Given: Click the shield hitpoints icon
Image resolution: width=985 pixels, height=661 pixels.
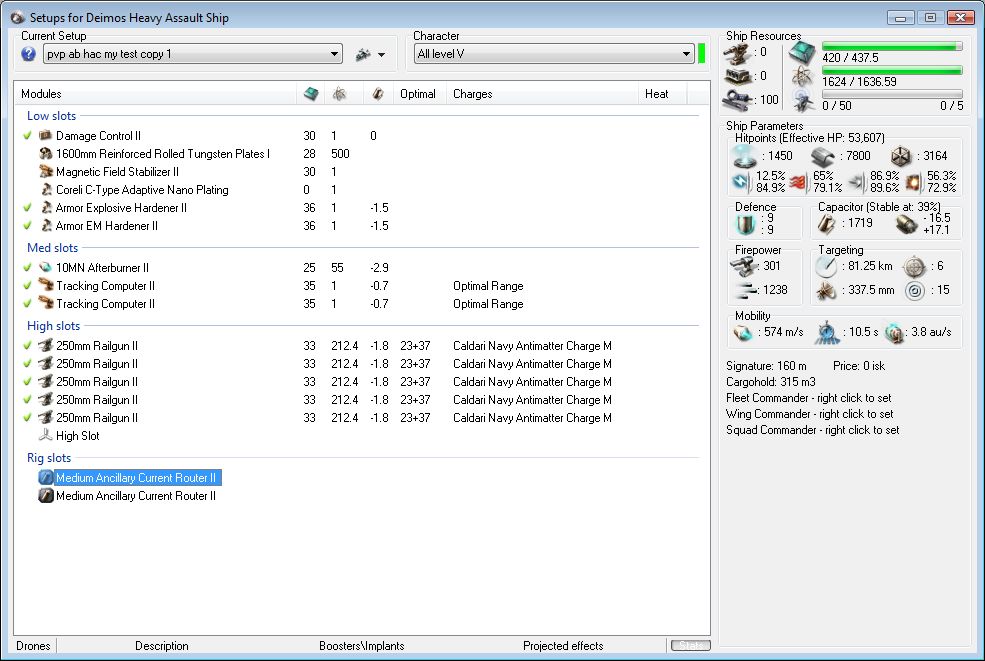Looking at the screenshot, I should [745, 156].
